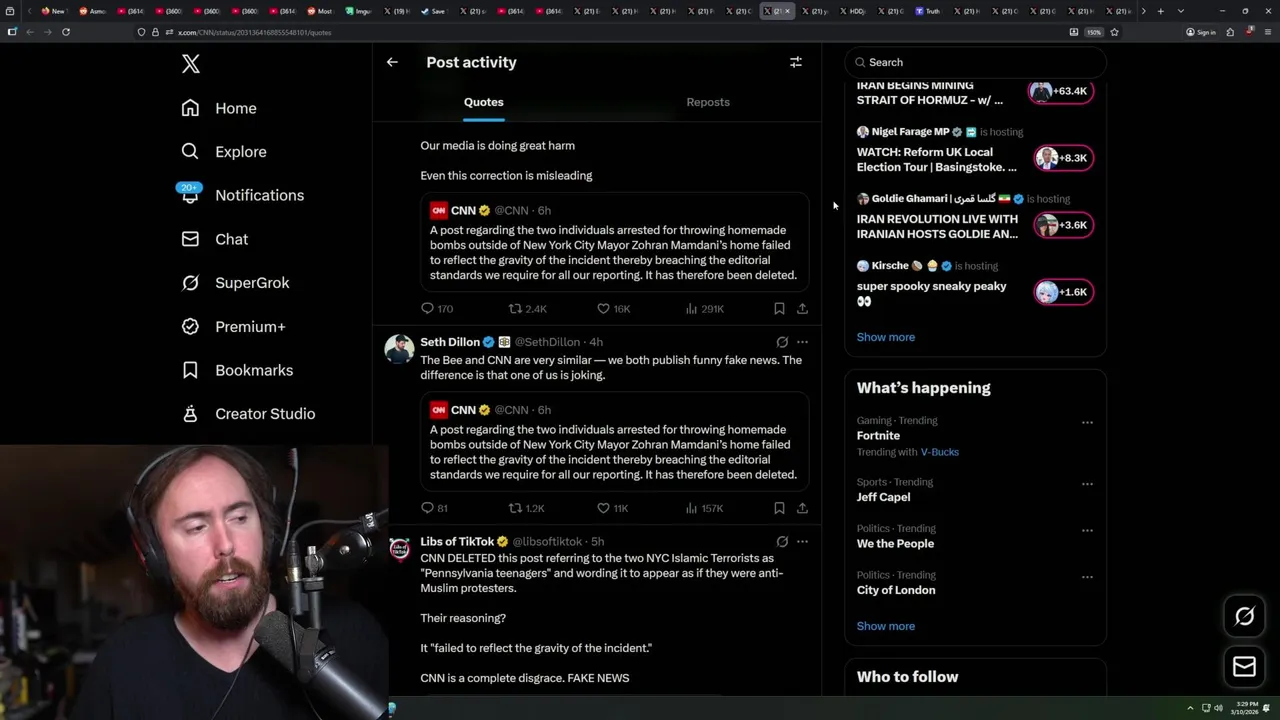Open Seth Dillon's profile name link
The width and height of the screenshot is (1280, 720).
pos(450,342)
